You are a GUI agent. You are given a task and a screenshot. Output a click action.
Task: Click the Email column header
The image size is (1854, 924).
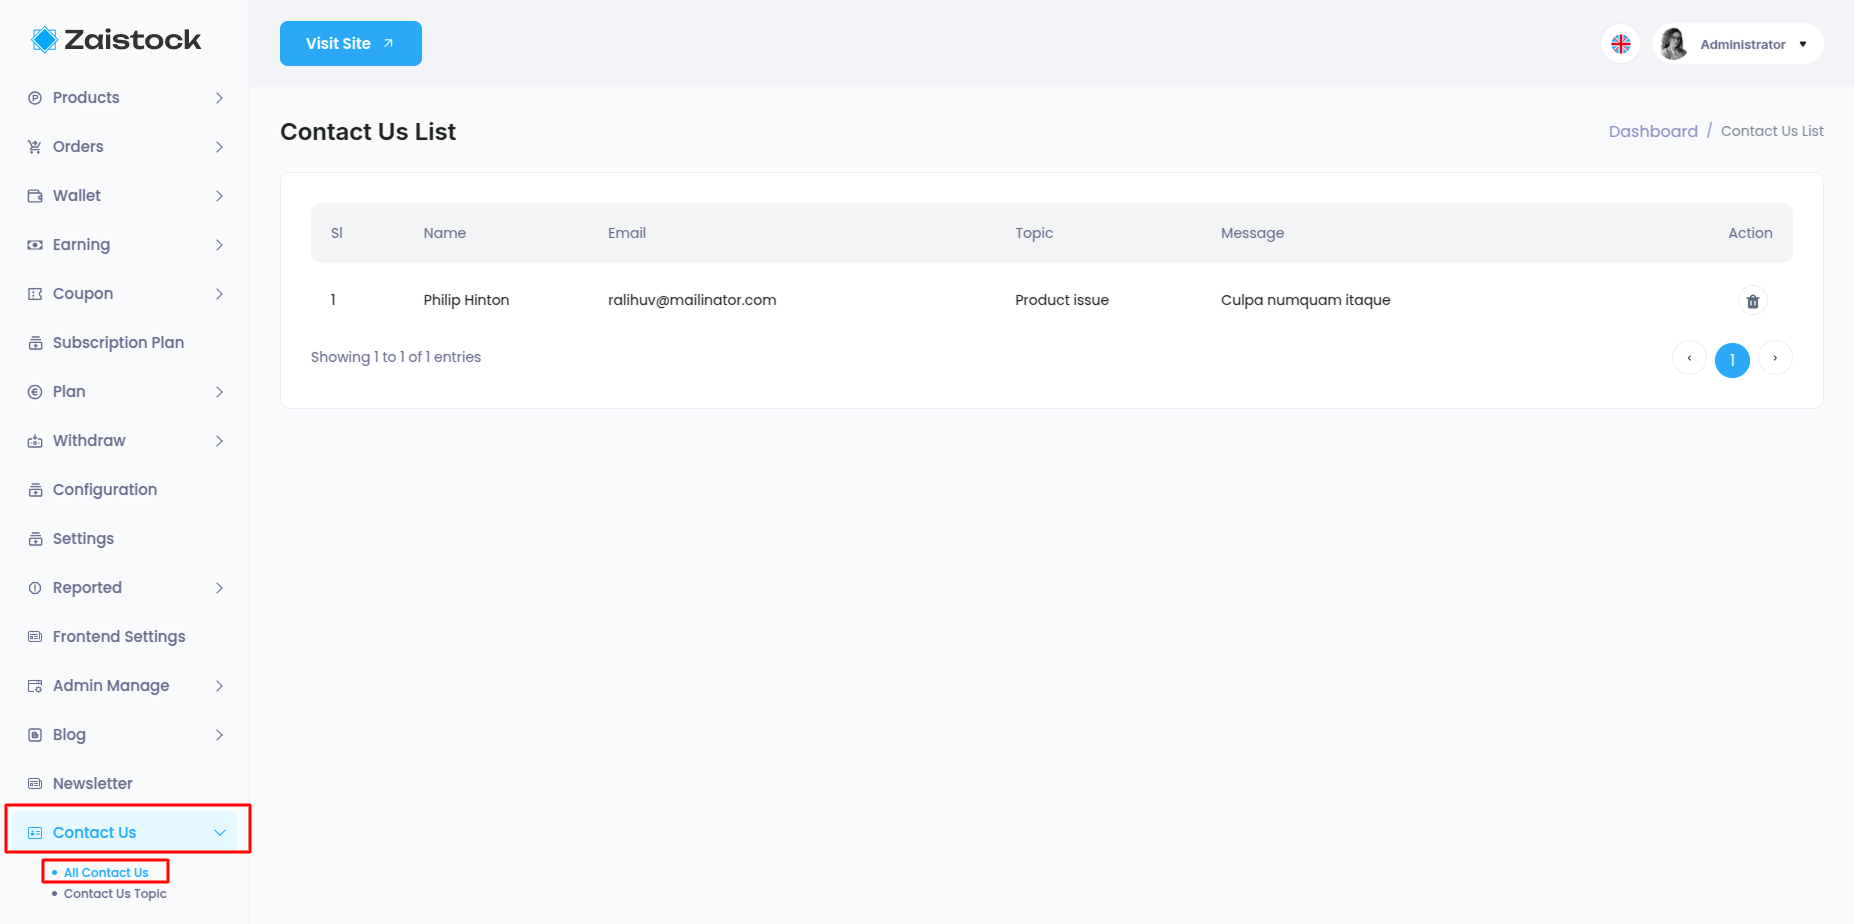[627, 233]
